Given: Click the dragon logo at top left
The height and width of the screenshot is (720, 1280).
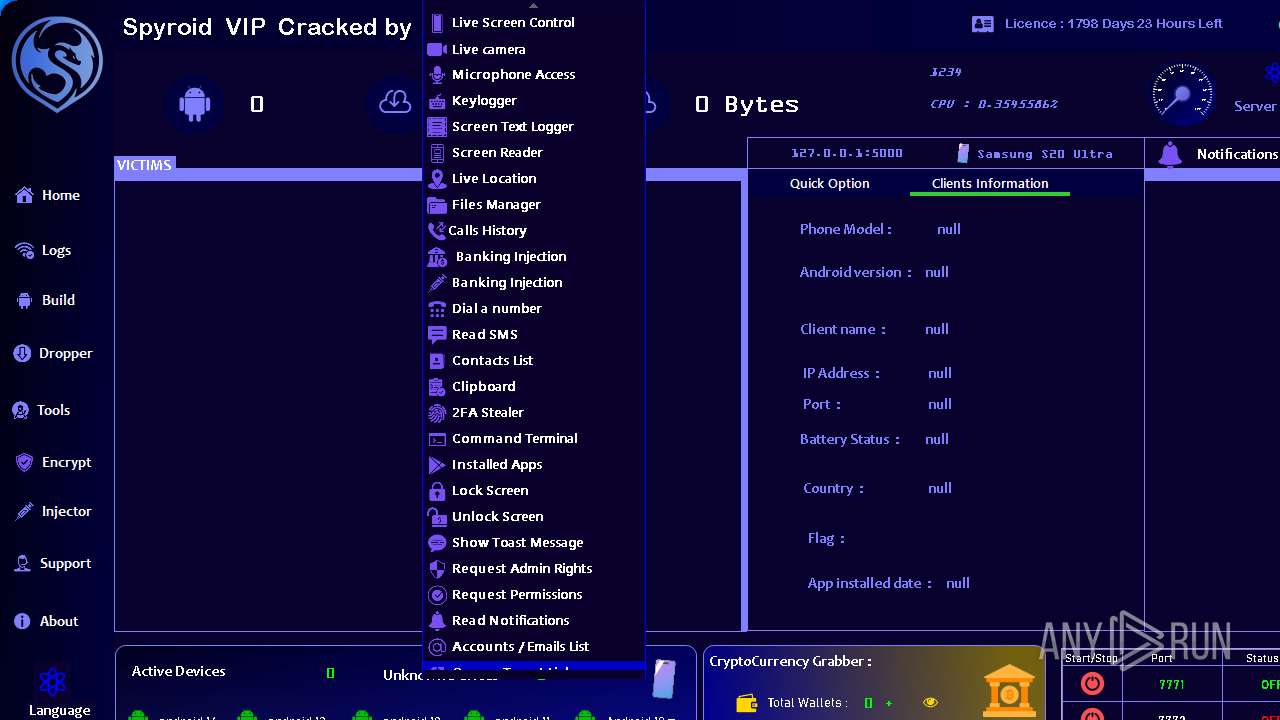Looking at the screenshot, I should click(x=57, y=63).
